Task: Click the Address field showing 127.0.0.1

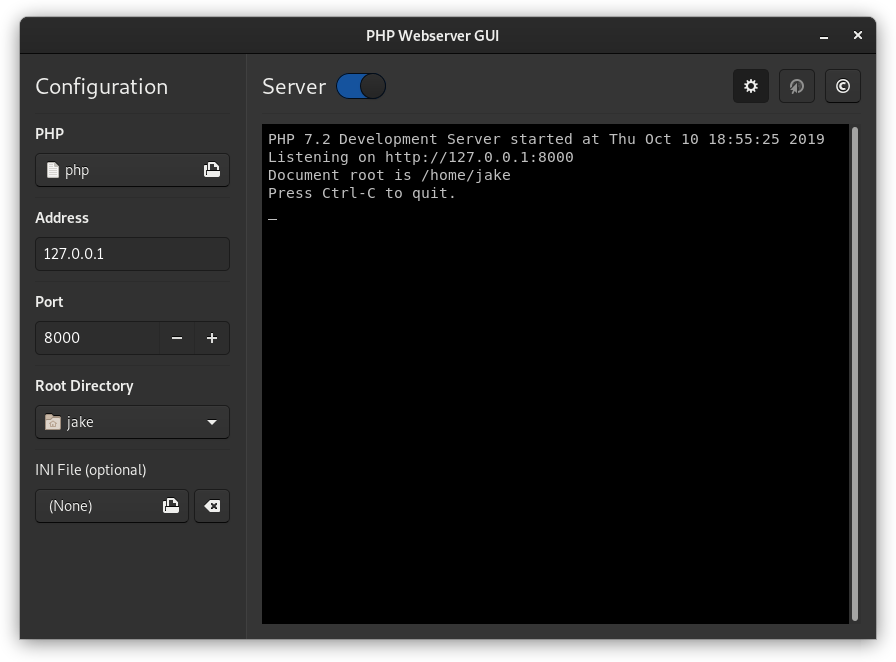Action: pos(132,254)
